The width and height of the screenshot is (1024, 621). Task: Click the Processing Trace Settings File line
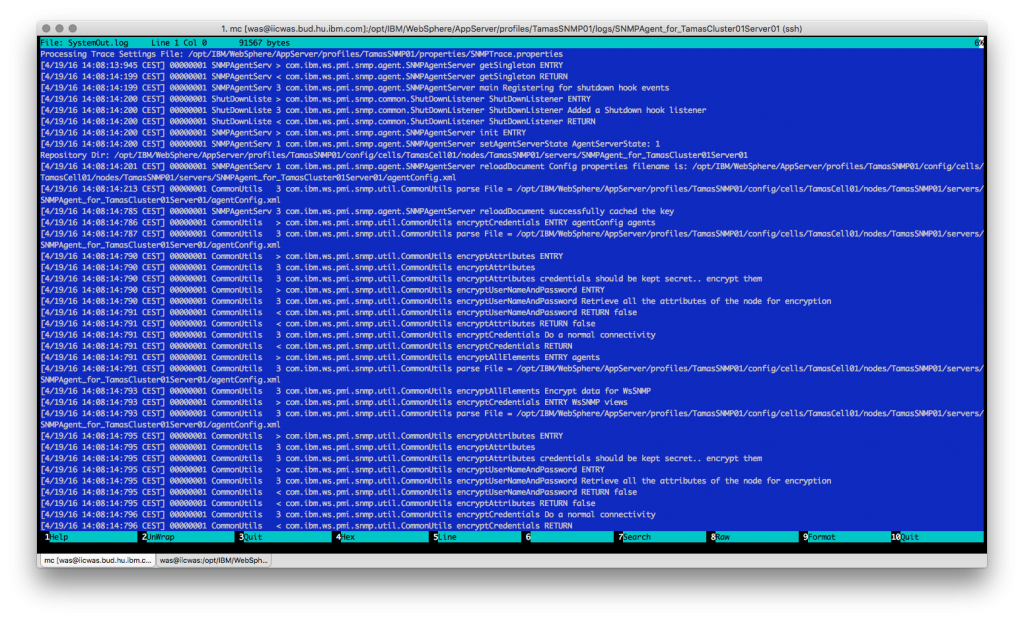(x=300, y=53)
